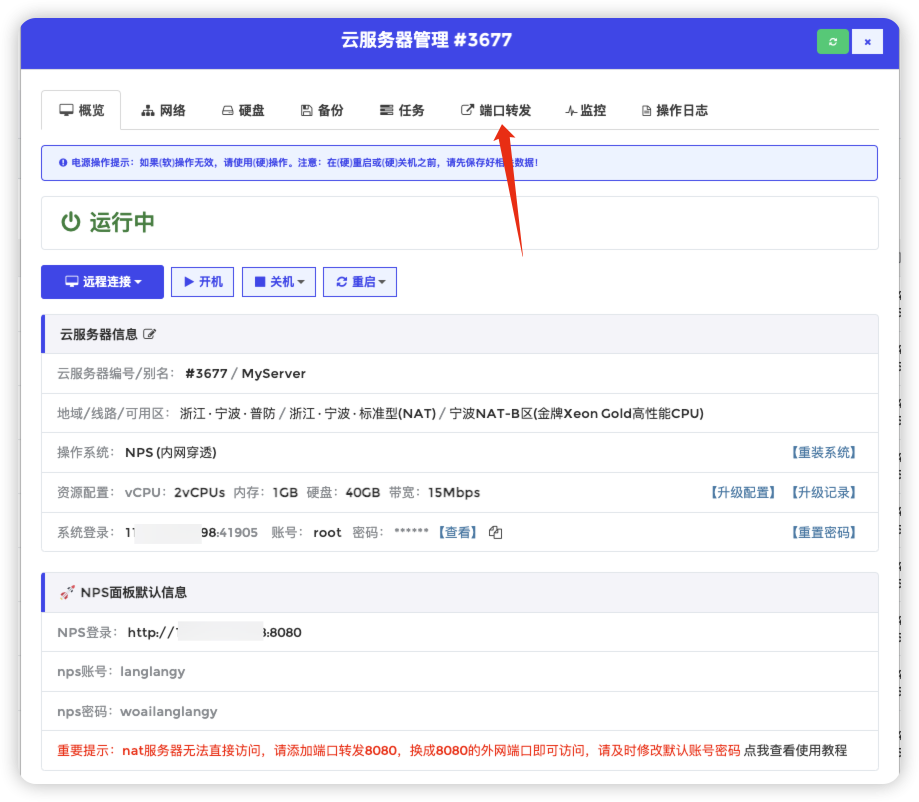Click the dialog title 云服务器管理 #3677

(x=427, y=40)
